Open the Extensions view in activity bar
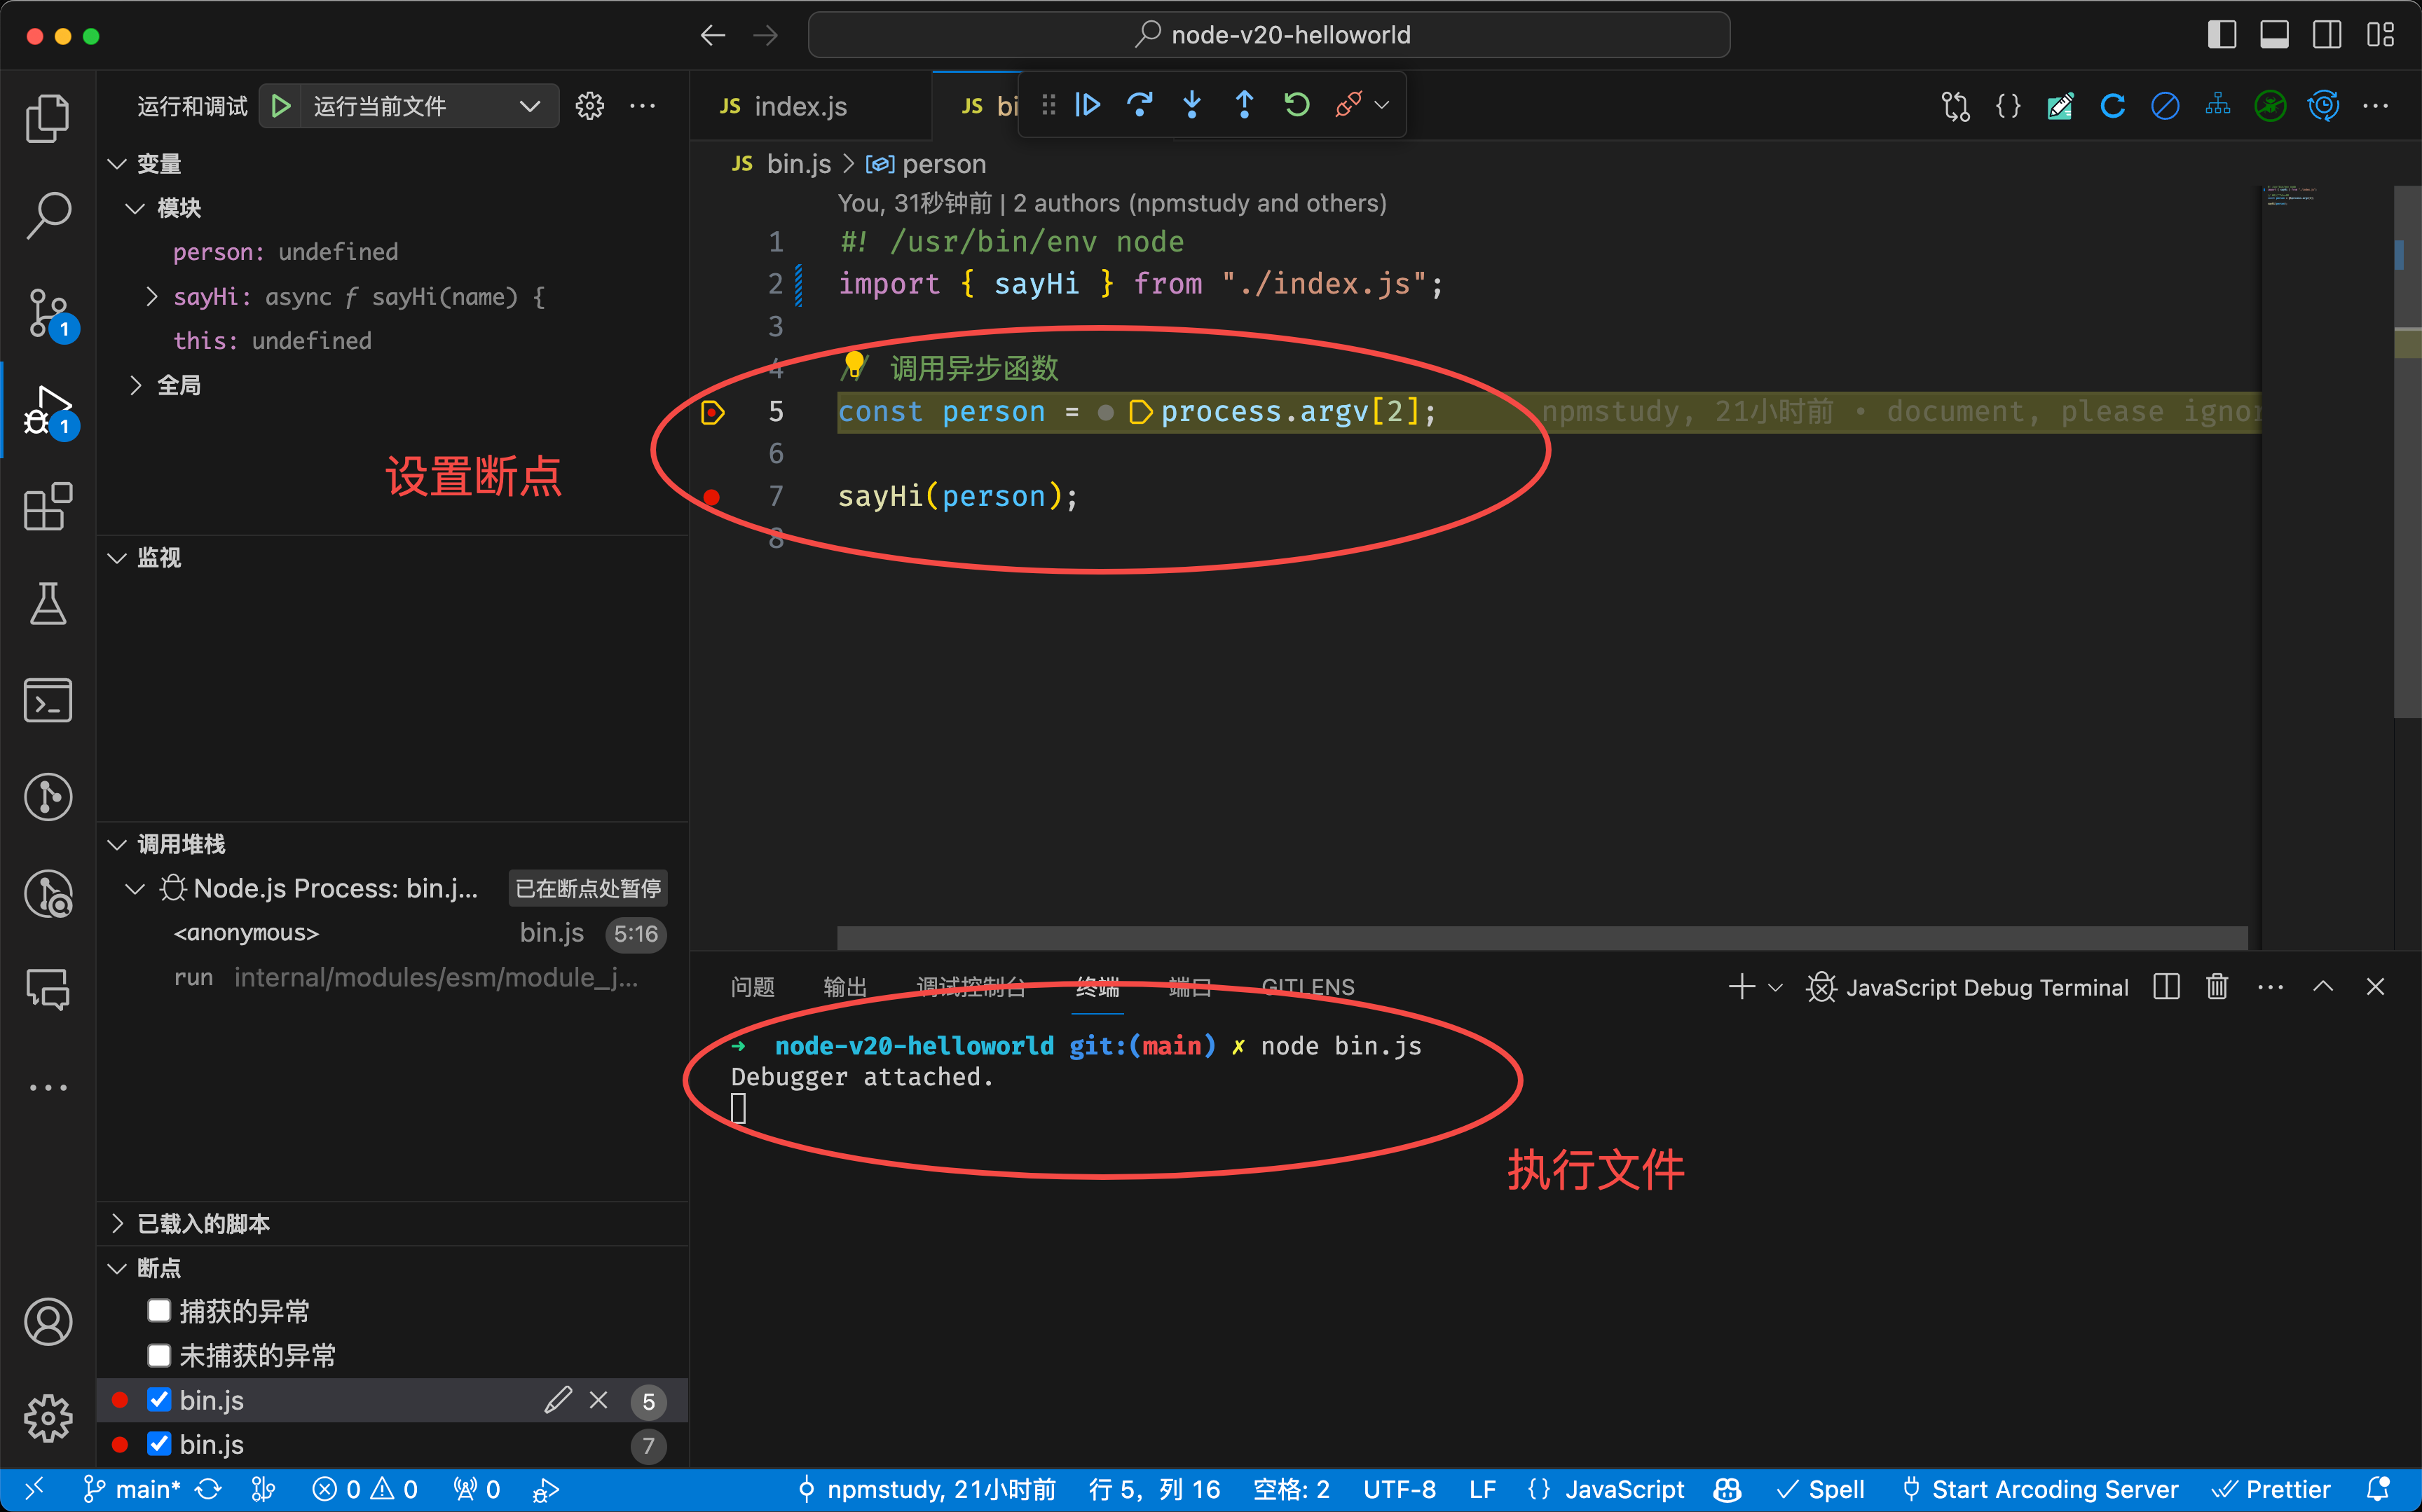Image resolution: width=2422 pixels, height=1512 pixels. (x=48, y=507)
